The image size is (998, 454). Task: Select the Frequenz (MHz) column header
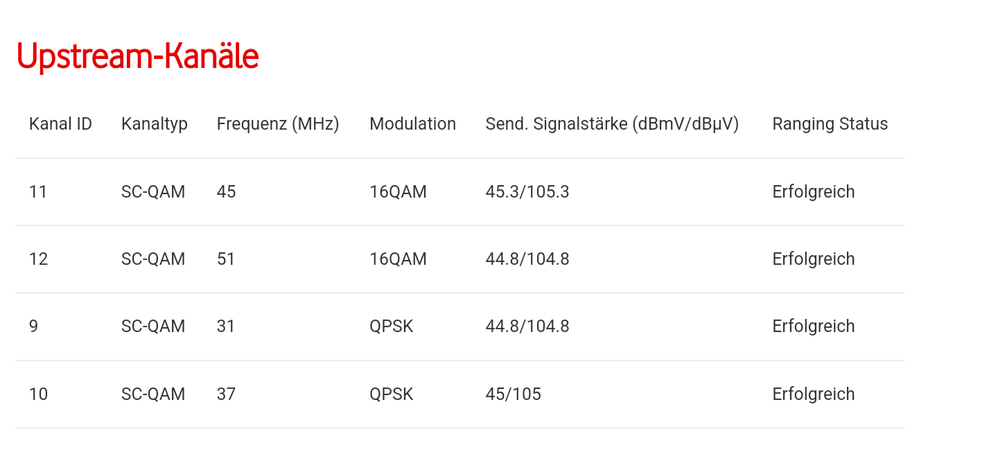pos(278,124)
